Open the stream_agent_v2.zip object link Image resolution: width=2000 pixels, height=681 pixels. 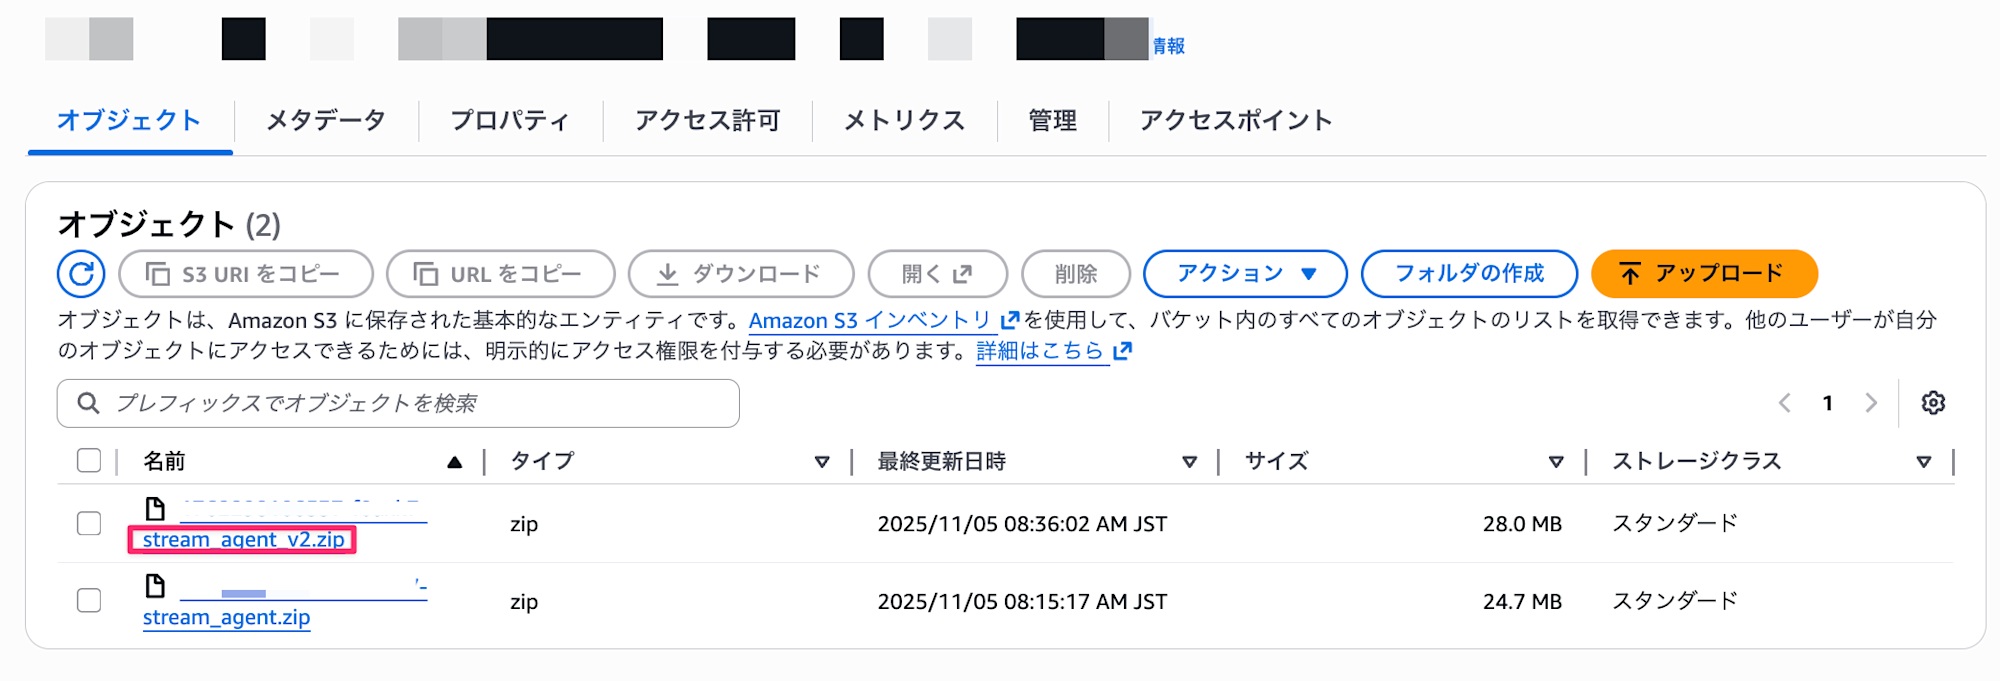(243, 540)
